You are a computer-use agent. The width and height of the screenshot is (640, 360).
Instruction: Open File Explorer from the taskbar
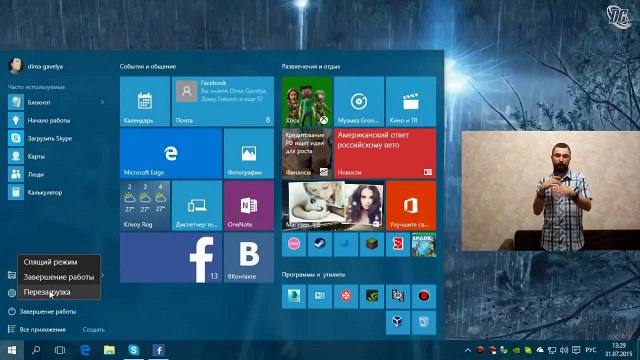[109, 350]
